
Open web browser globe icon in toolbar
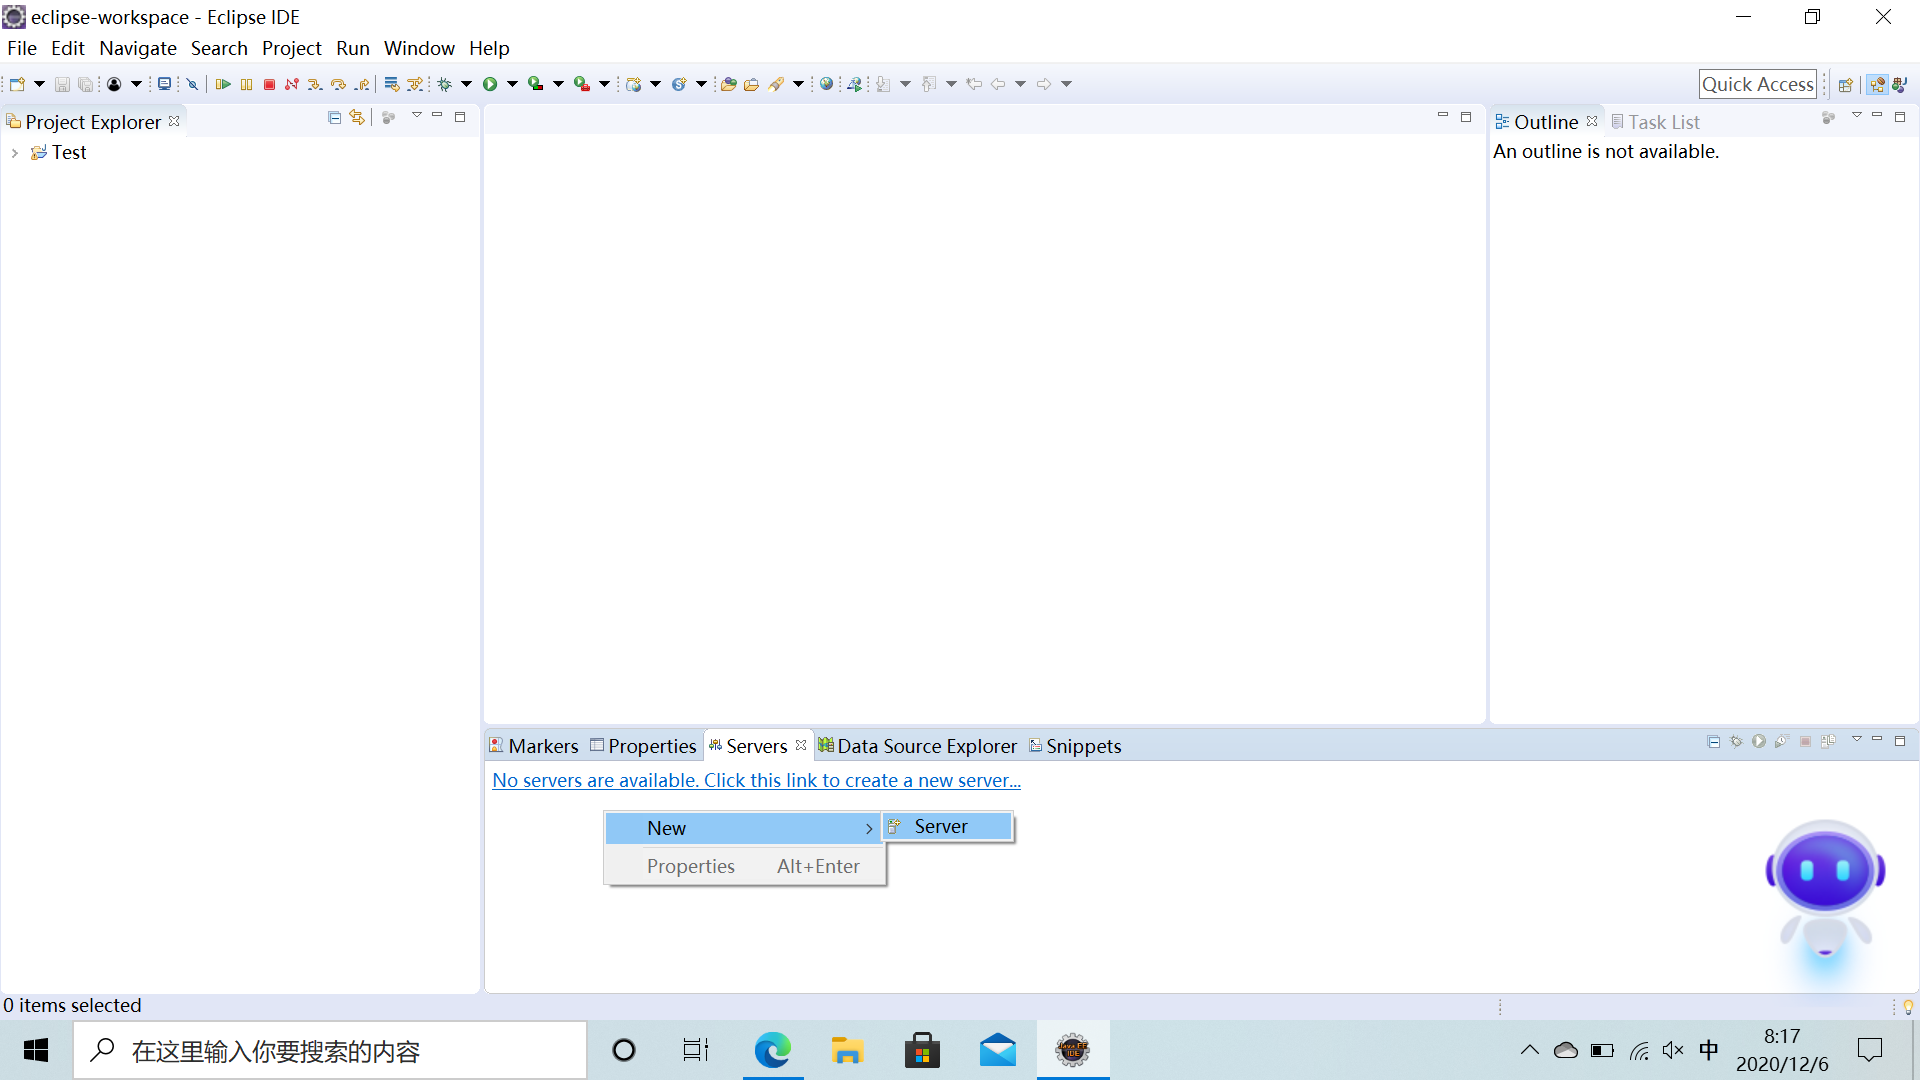[x=826, y=85]
